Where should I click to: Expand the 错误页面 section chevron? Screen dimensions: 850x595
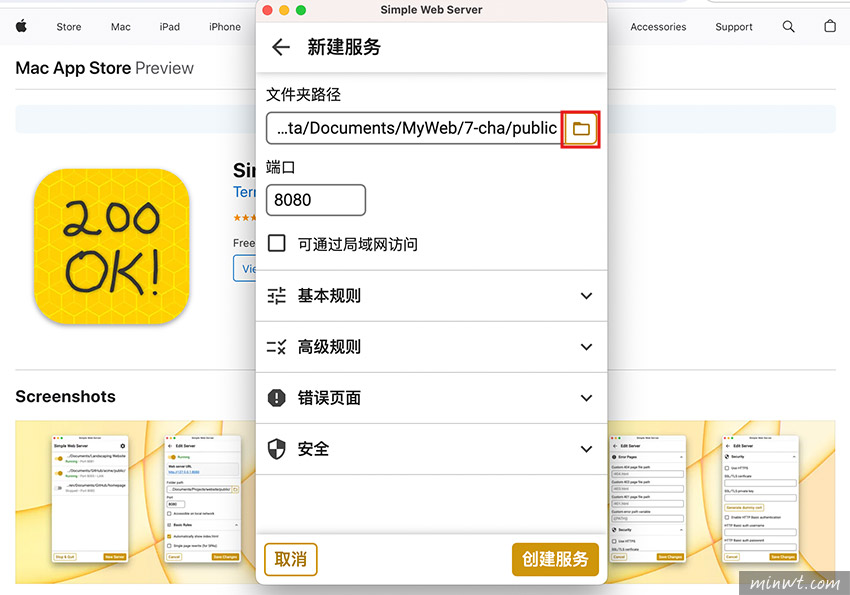point(586,398)
